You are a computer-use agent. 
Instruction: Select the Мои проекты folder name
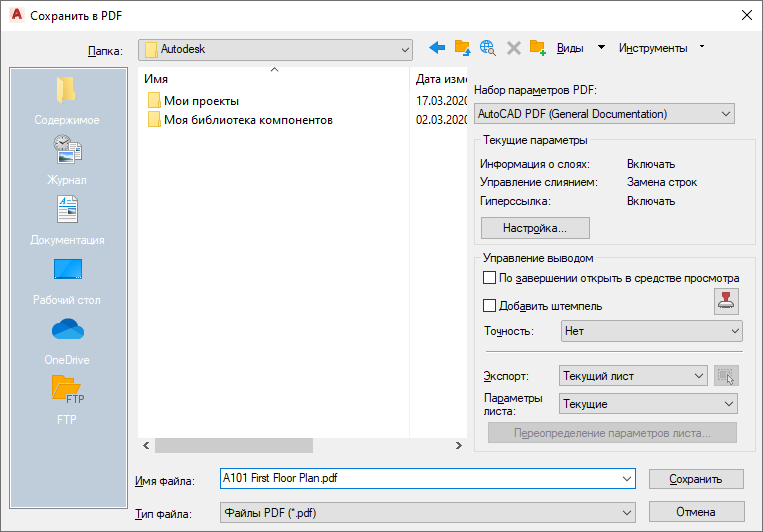tap(201, 101)
